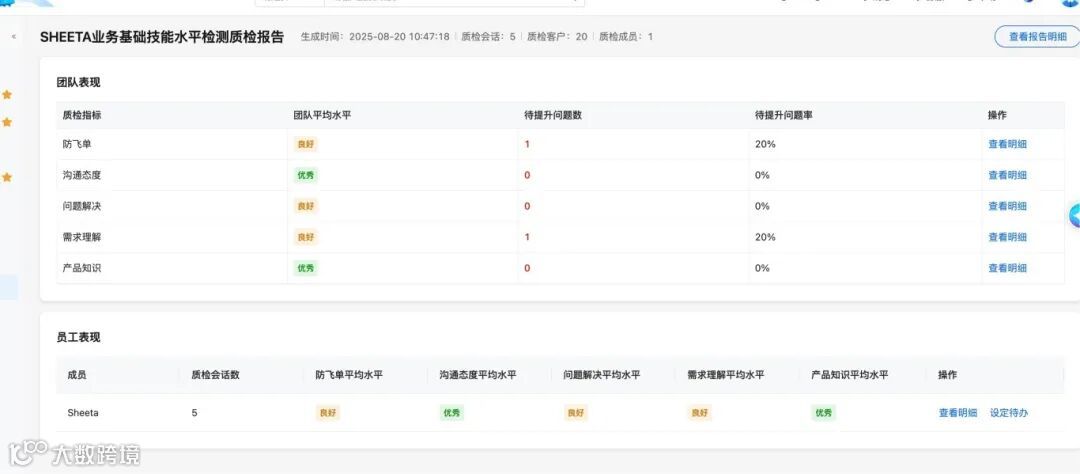View details for 需求理解 row

(1007, 237)
